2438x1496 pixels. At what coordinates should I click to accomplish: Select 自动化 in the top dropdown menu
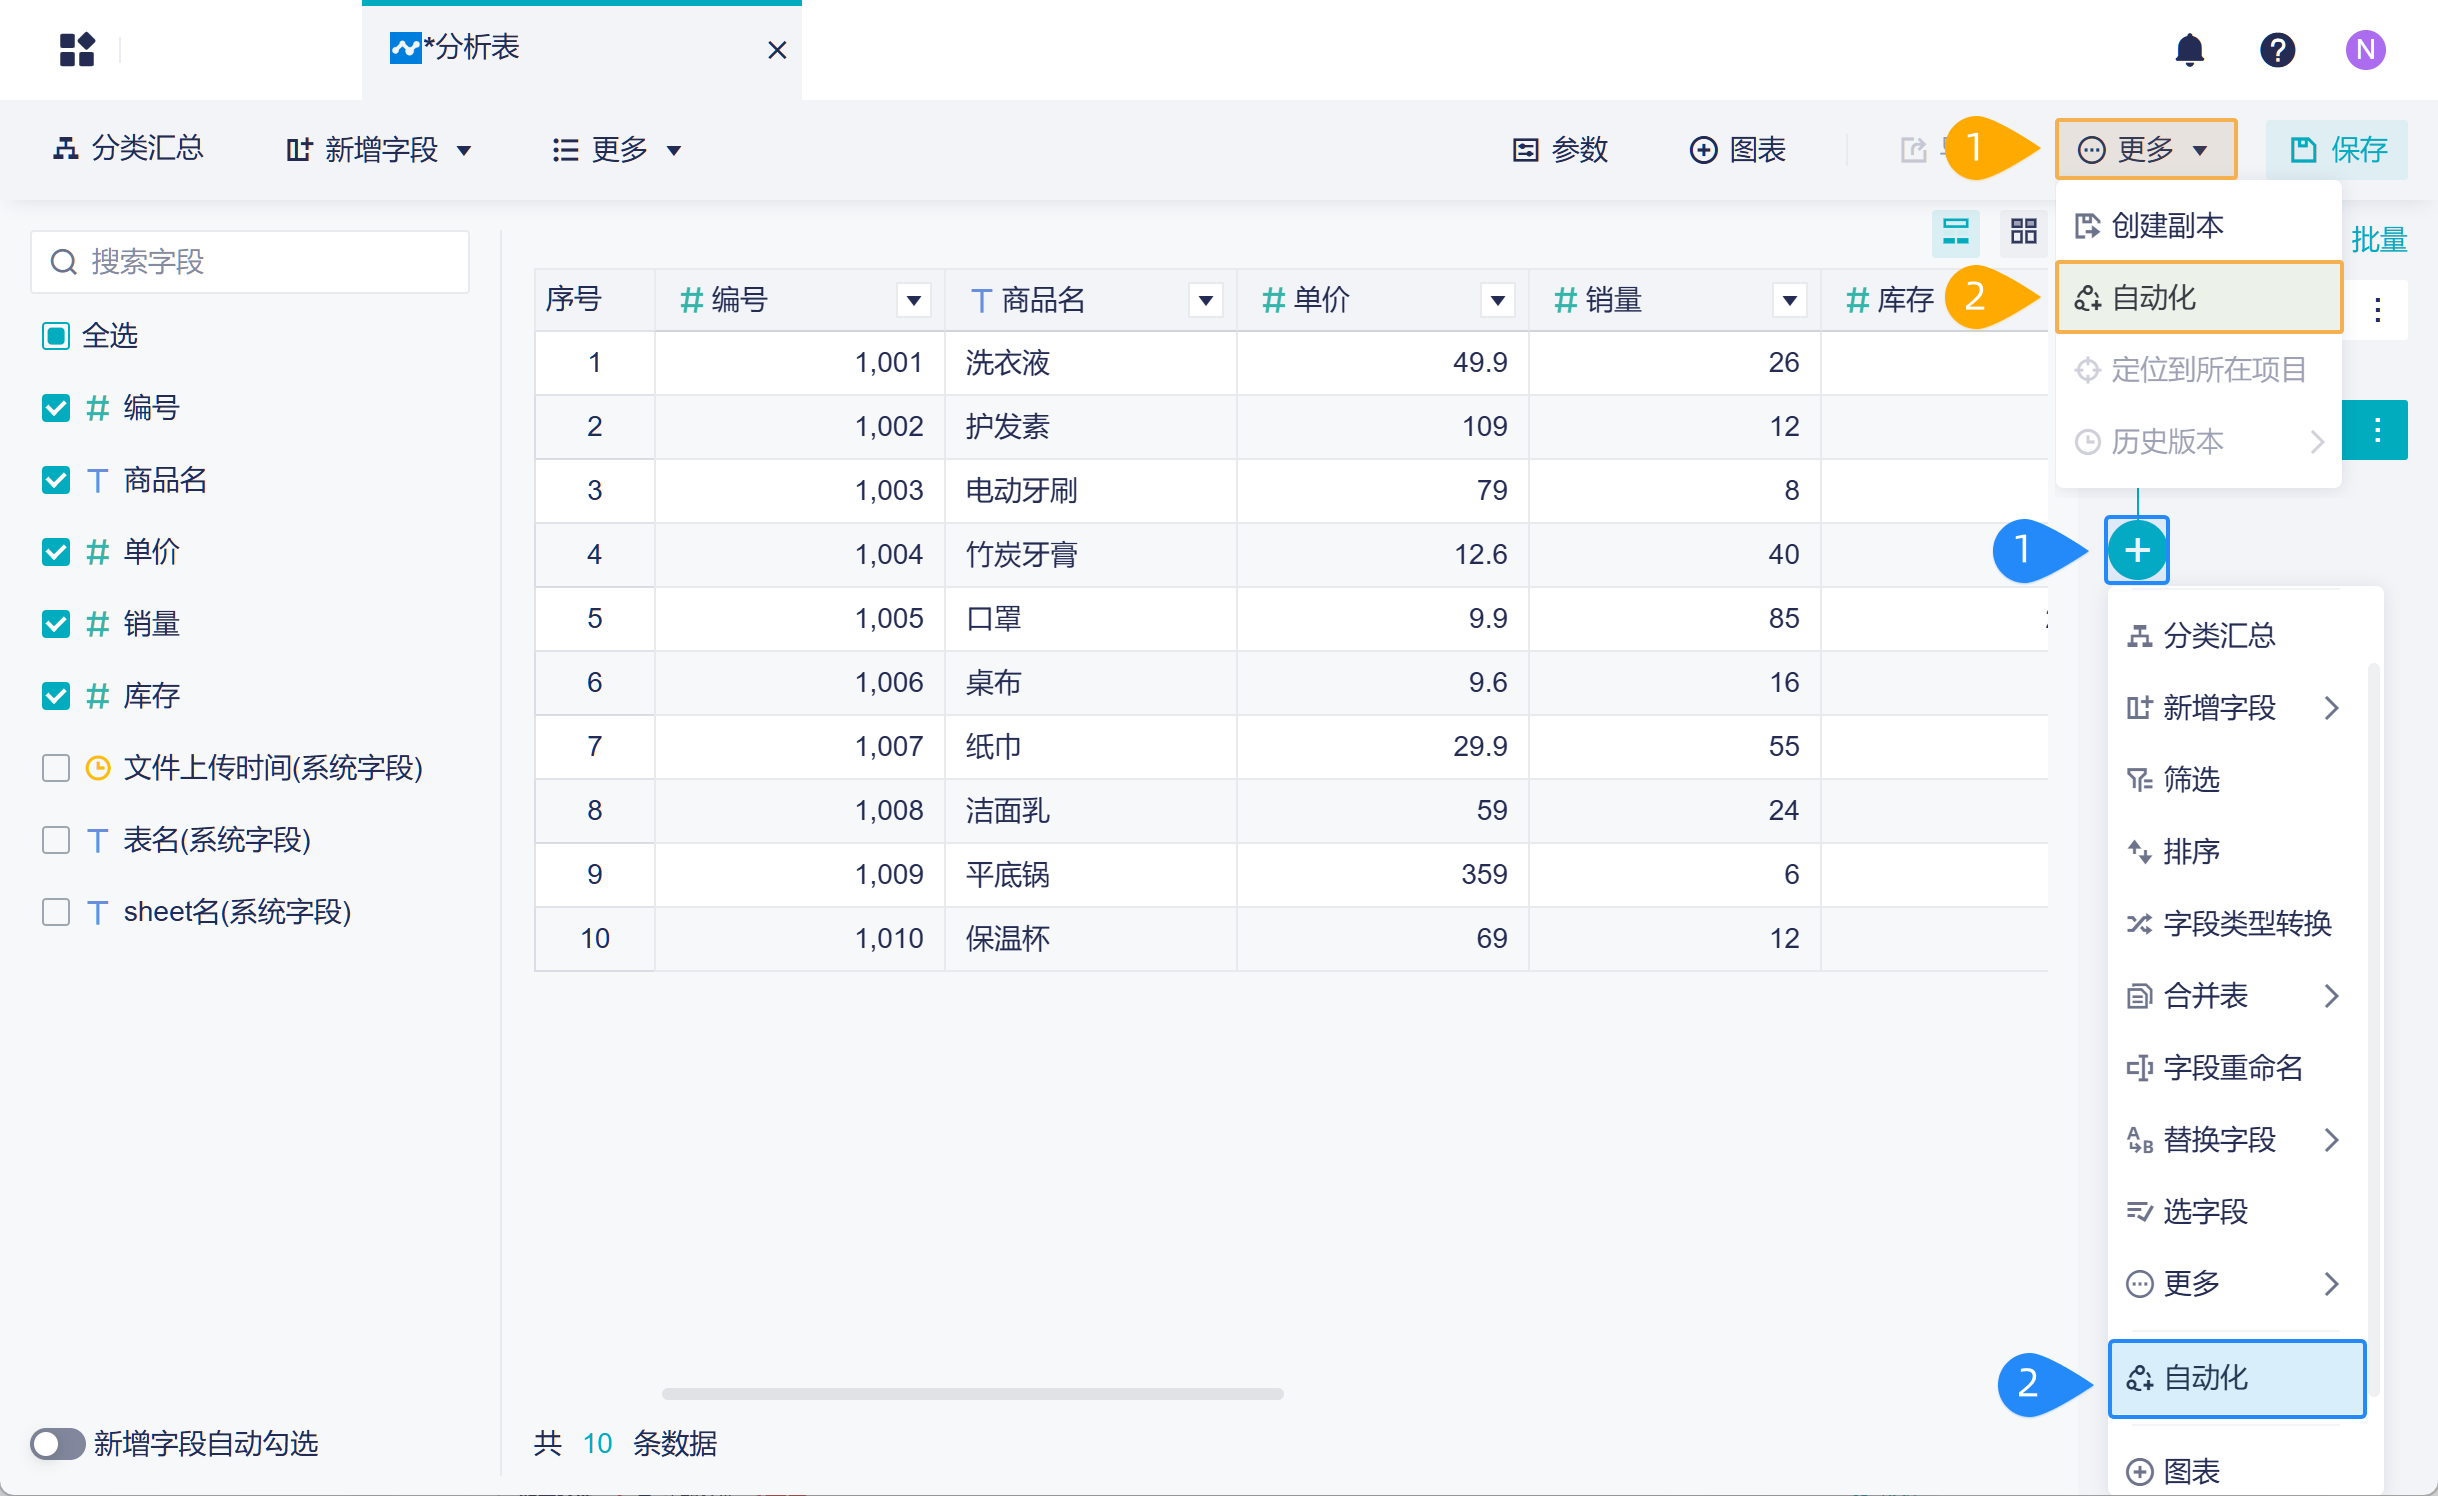[x=2198, y=297]
